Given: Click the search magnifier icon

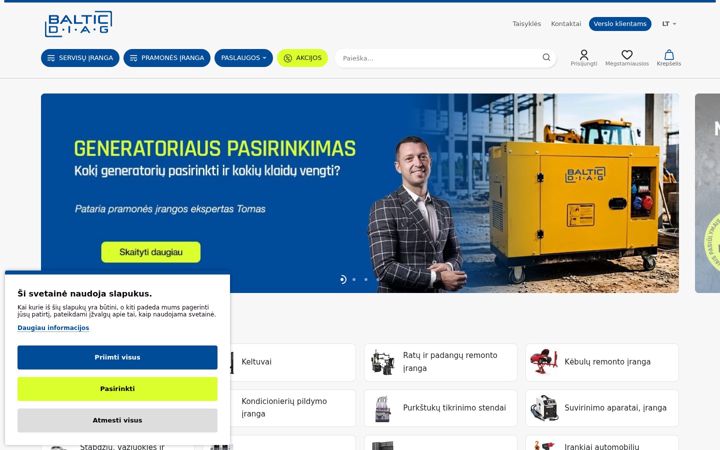Looking at the screenshot, I should tap(546, 57).
